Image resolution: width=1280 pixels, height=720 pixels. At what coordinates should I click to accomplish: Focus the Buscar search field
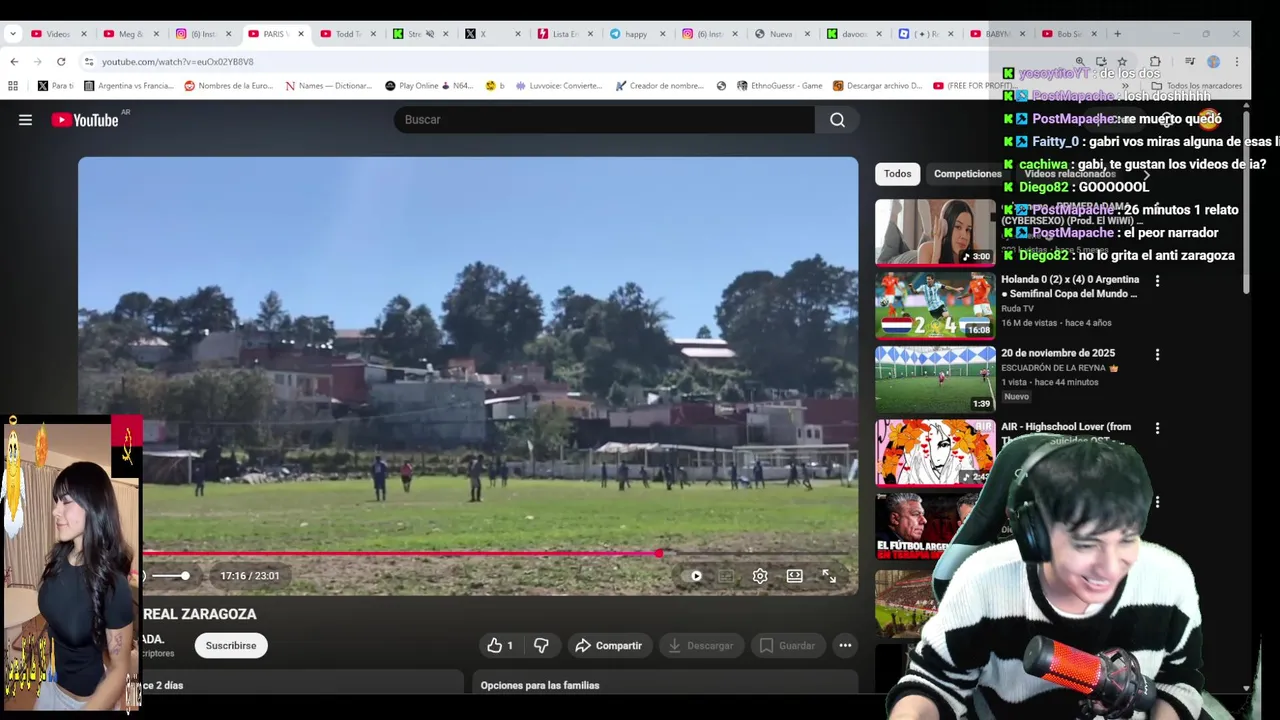[x=604, y=120]
